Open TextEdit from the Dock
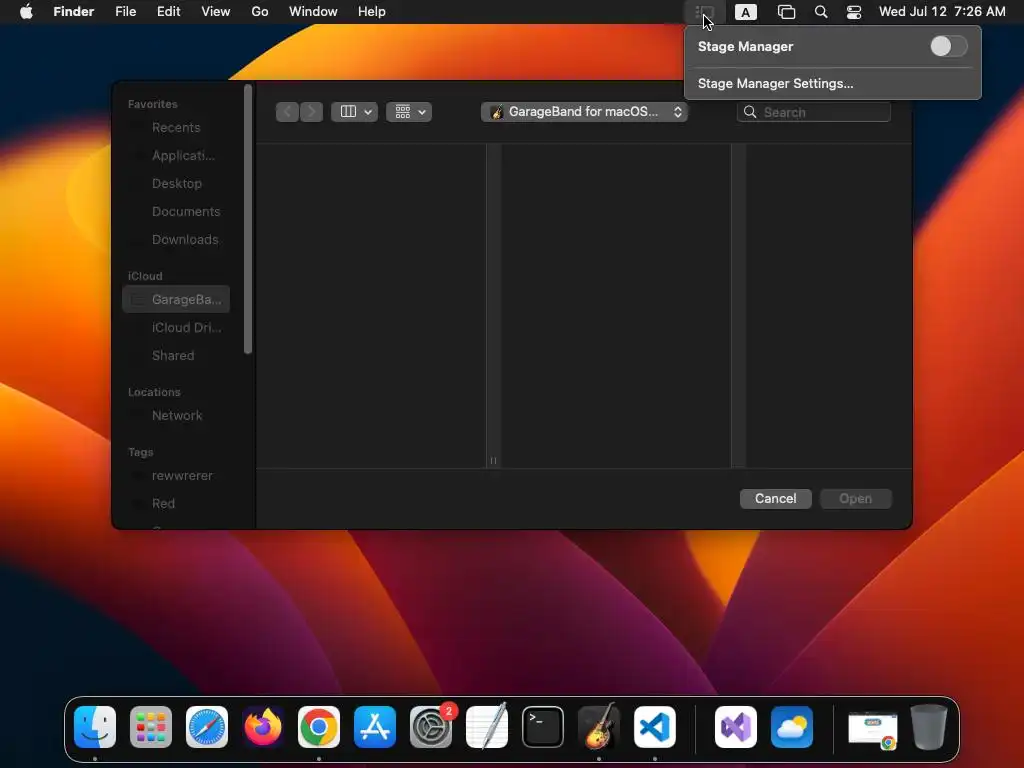The height and width of the screenshot is (768, 1024). point(487,727)
